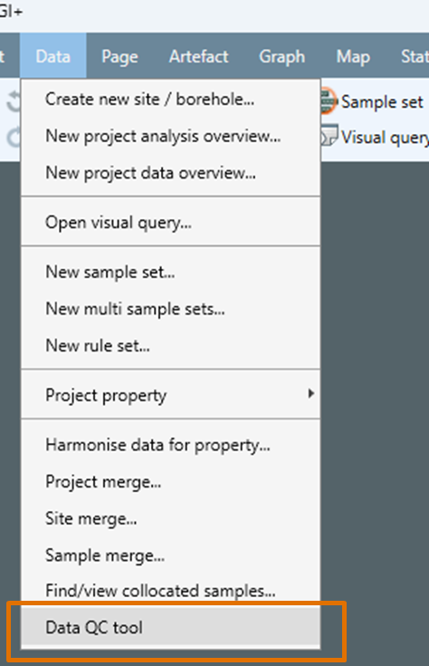Launch the Data QC tool
Image resolution: width=429 pixels, height=666 pixels.
(171, 627)
